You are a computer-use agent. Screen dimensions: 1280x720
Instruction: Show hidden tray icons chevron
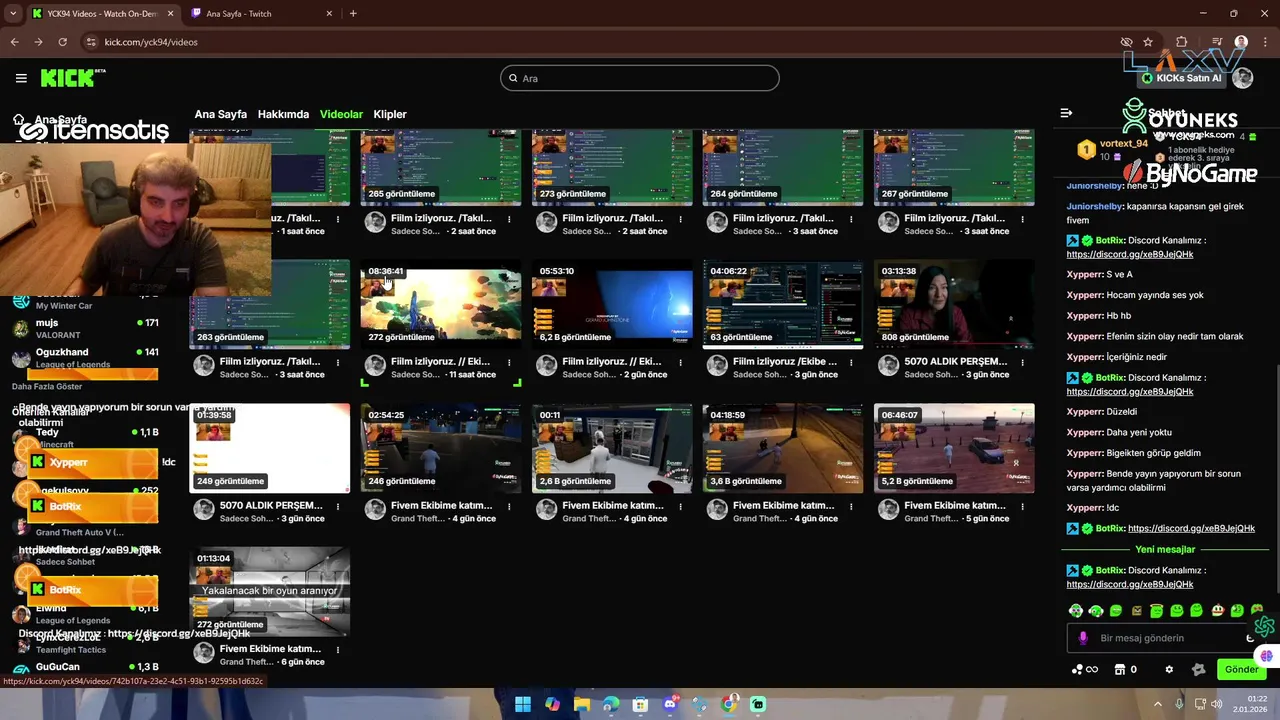click(x=1158, y=704)
